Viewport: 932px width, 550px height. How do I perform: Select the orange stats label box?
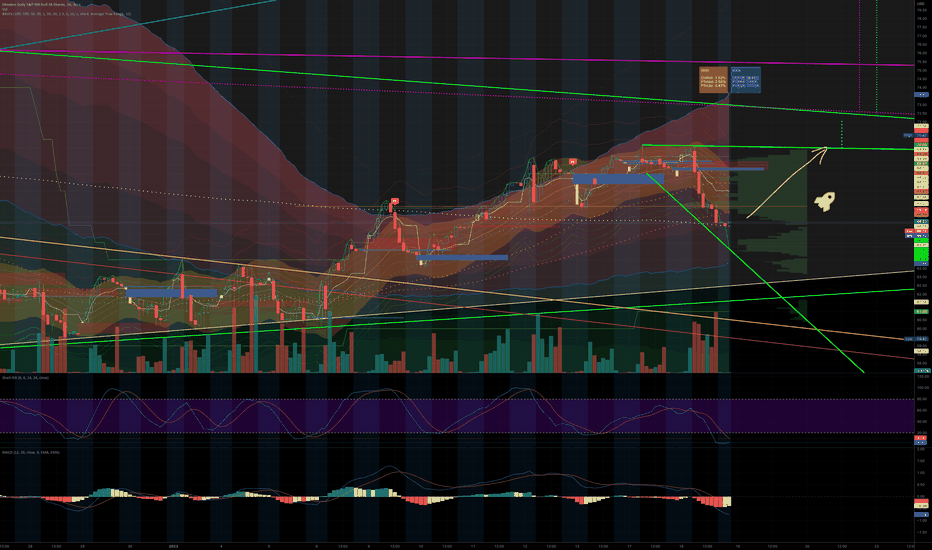(x=713, y=80)
